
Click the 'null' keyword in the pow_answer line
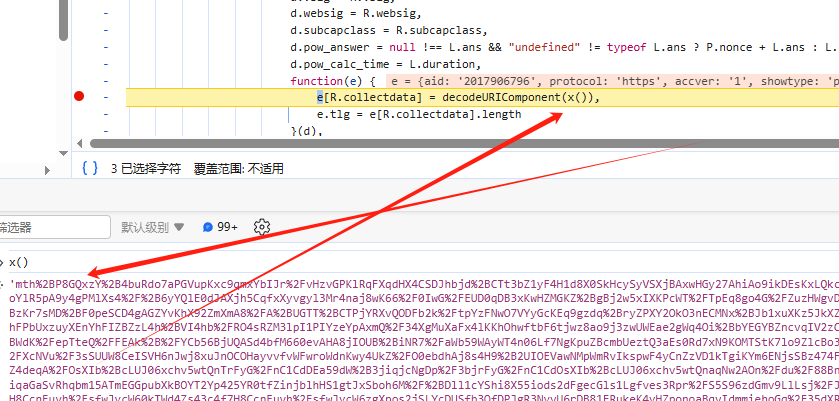[x=402, y=47]
